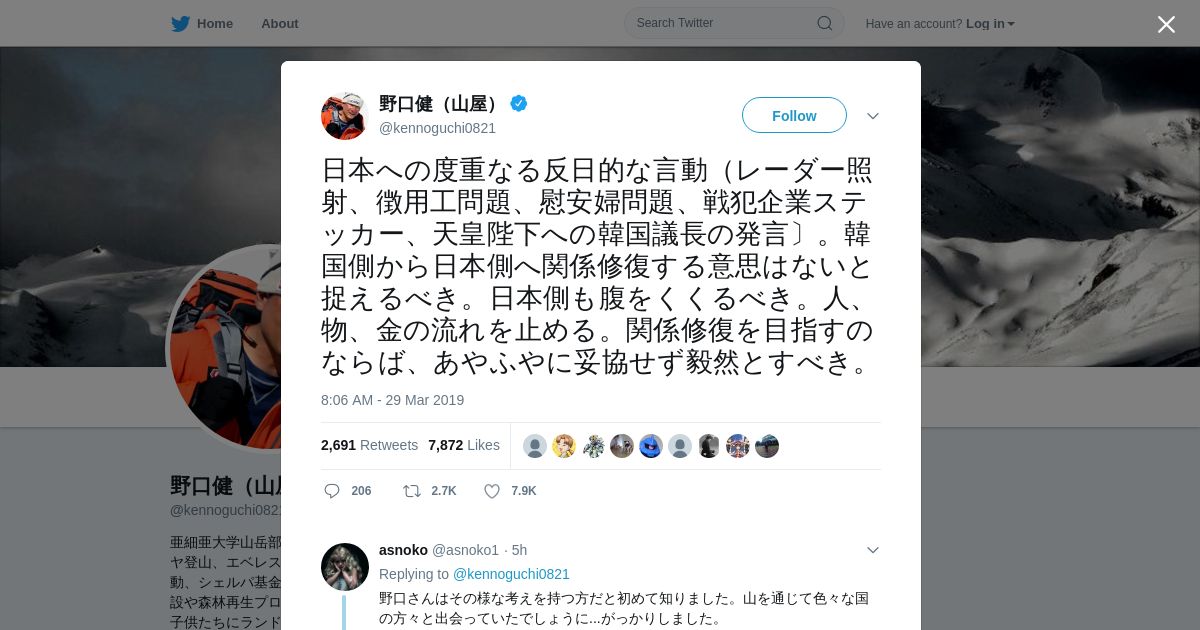Open the Log in dropdown

990,24
